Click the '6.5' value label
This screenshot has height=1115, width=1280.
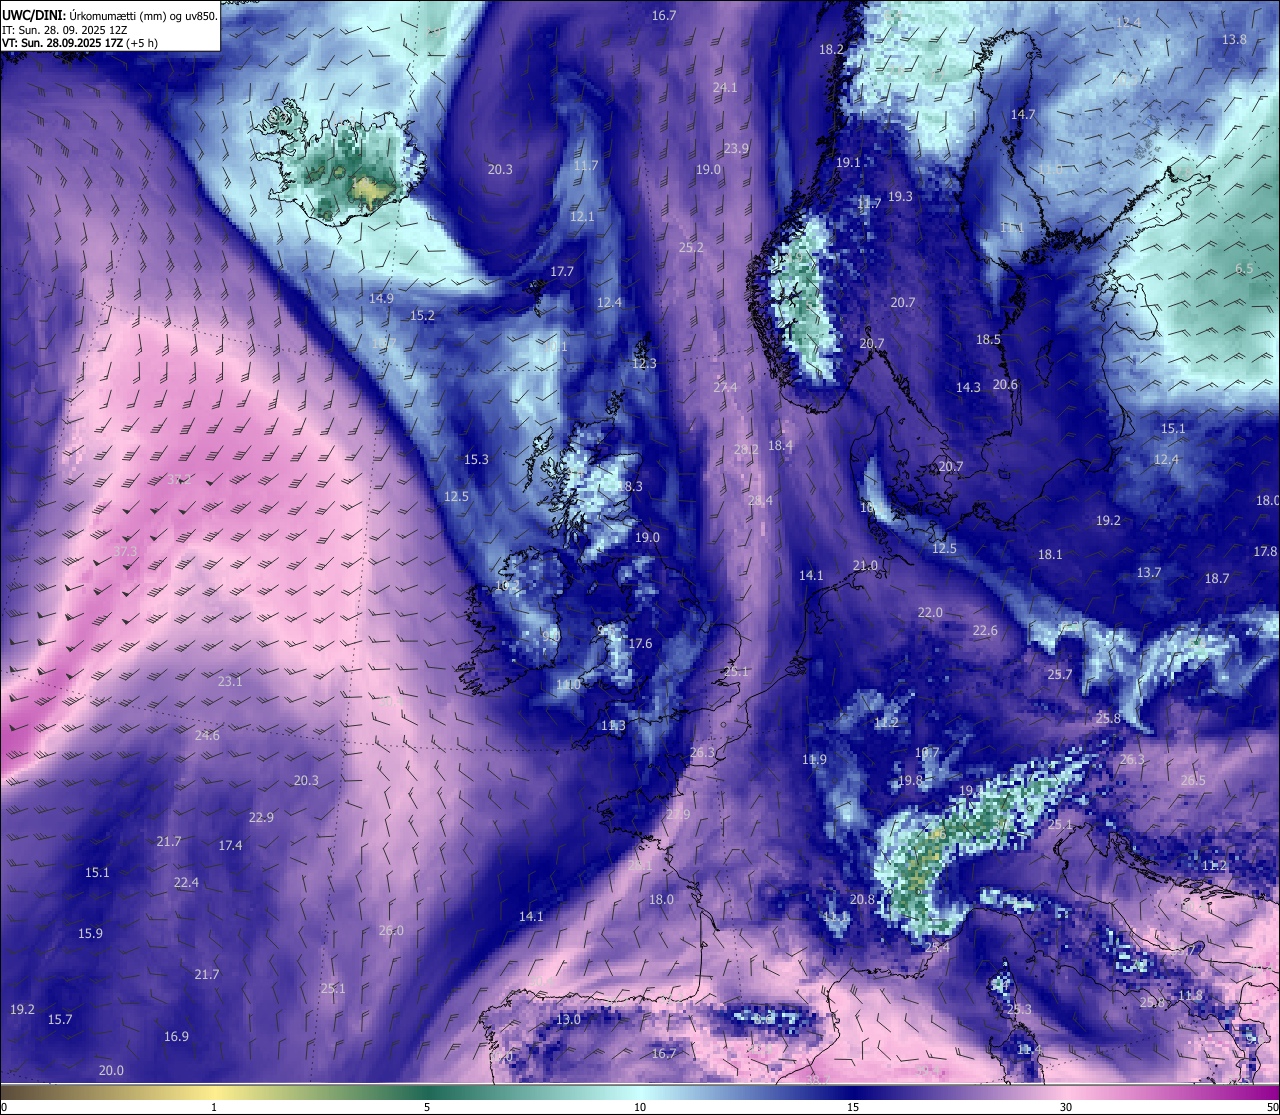pyautogui.click(x=1244, y=268)
